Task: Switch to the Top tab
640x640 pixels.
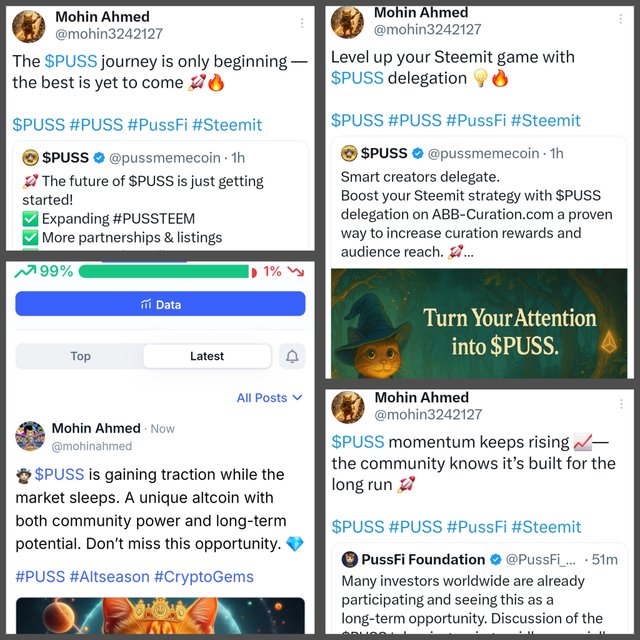Action: pos(80,356)
